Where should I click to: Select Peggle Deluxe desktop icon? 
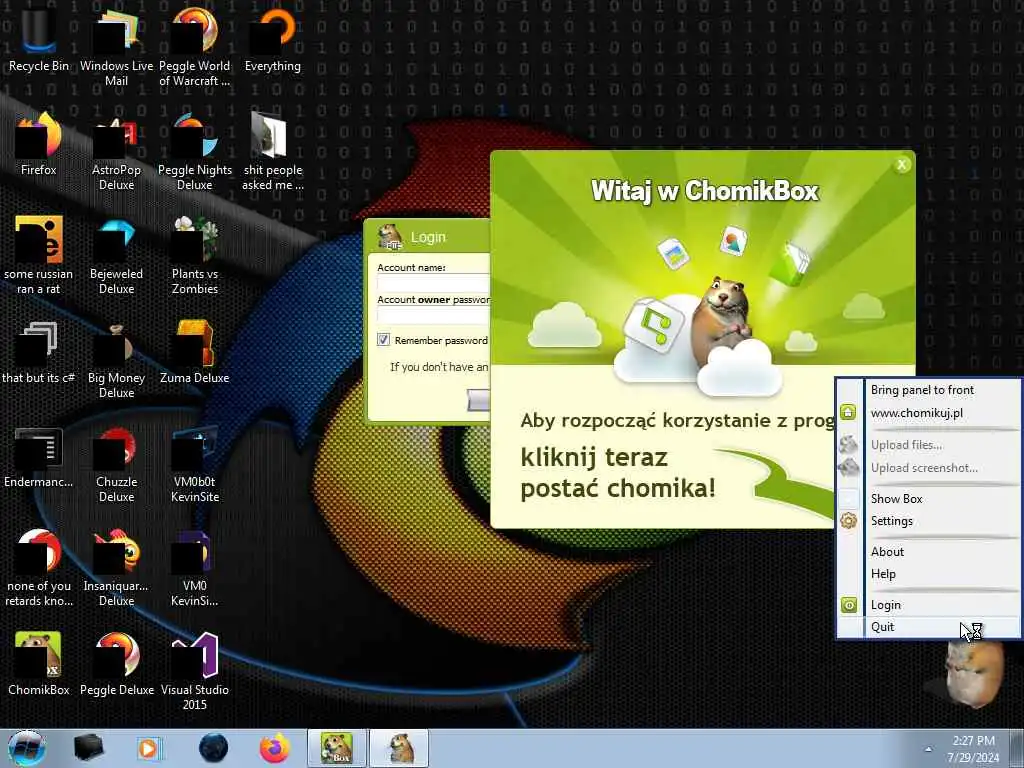pyautogui.click(x=116, y=664)
